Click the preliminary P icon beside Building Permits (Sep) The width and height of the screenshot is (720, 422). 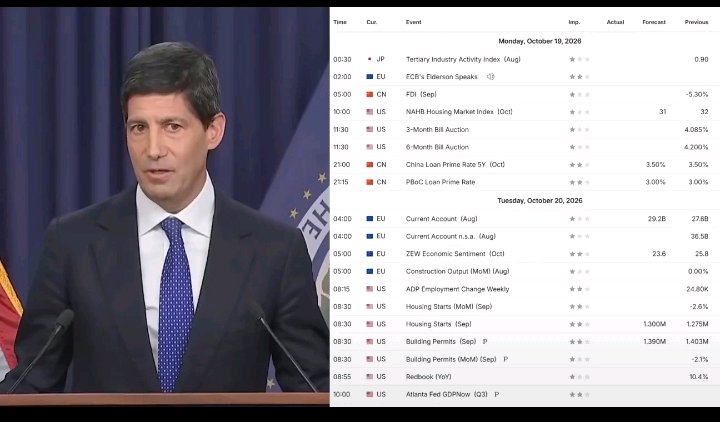coord(485,342)
